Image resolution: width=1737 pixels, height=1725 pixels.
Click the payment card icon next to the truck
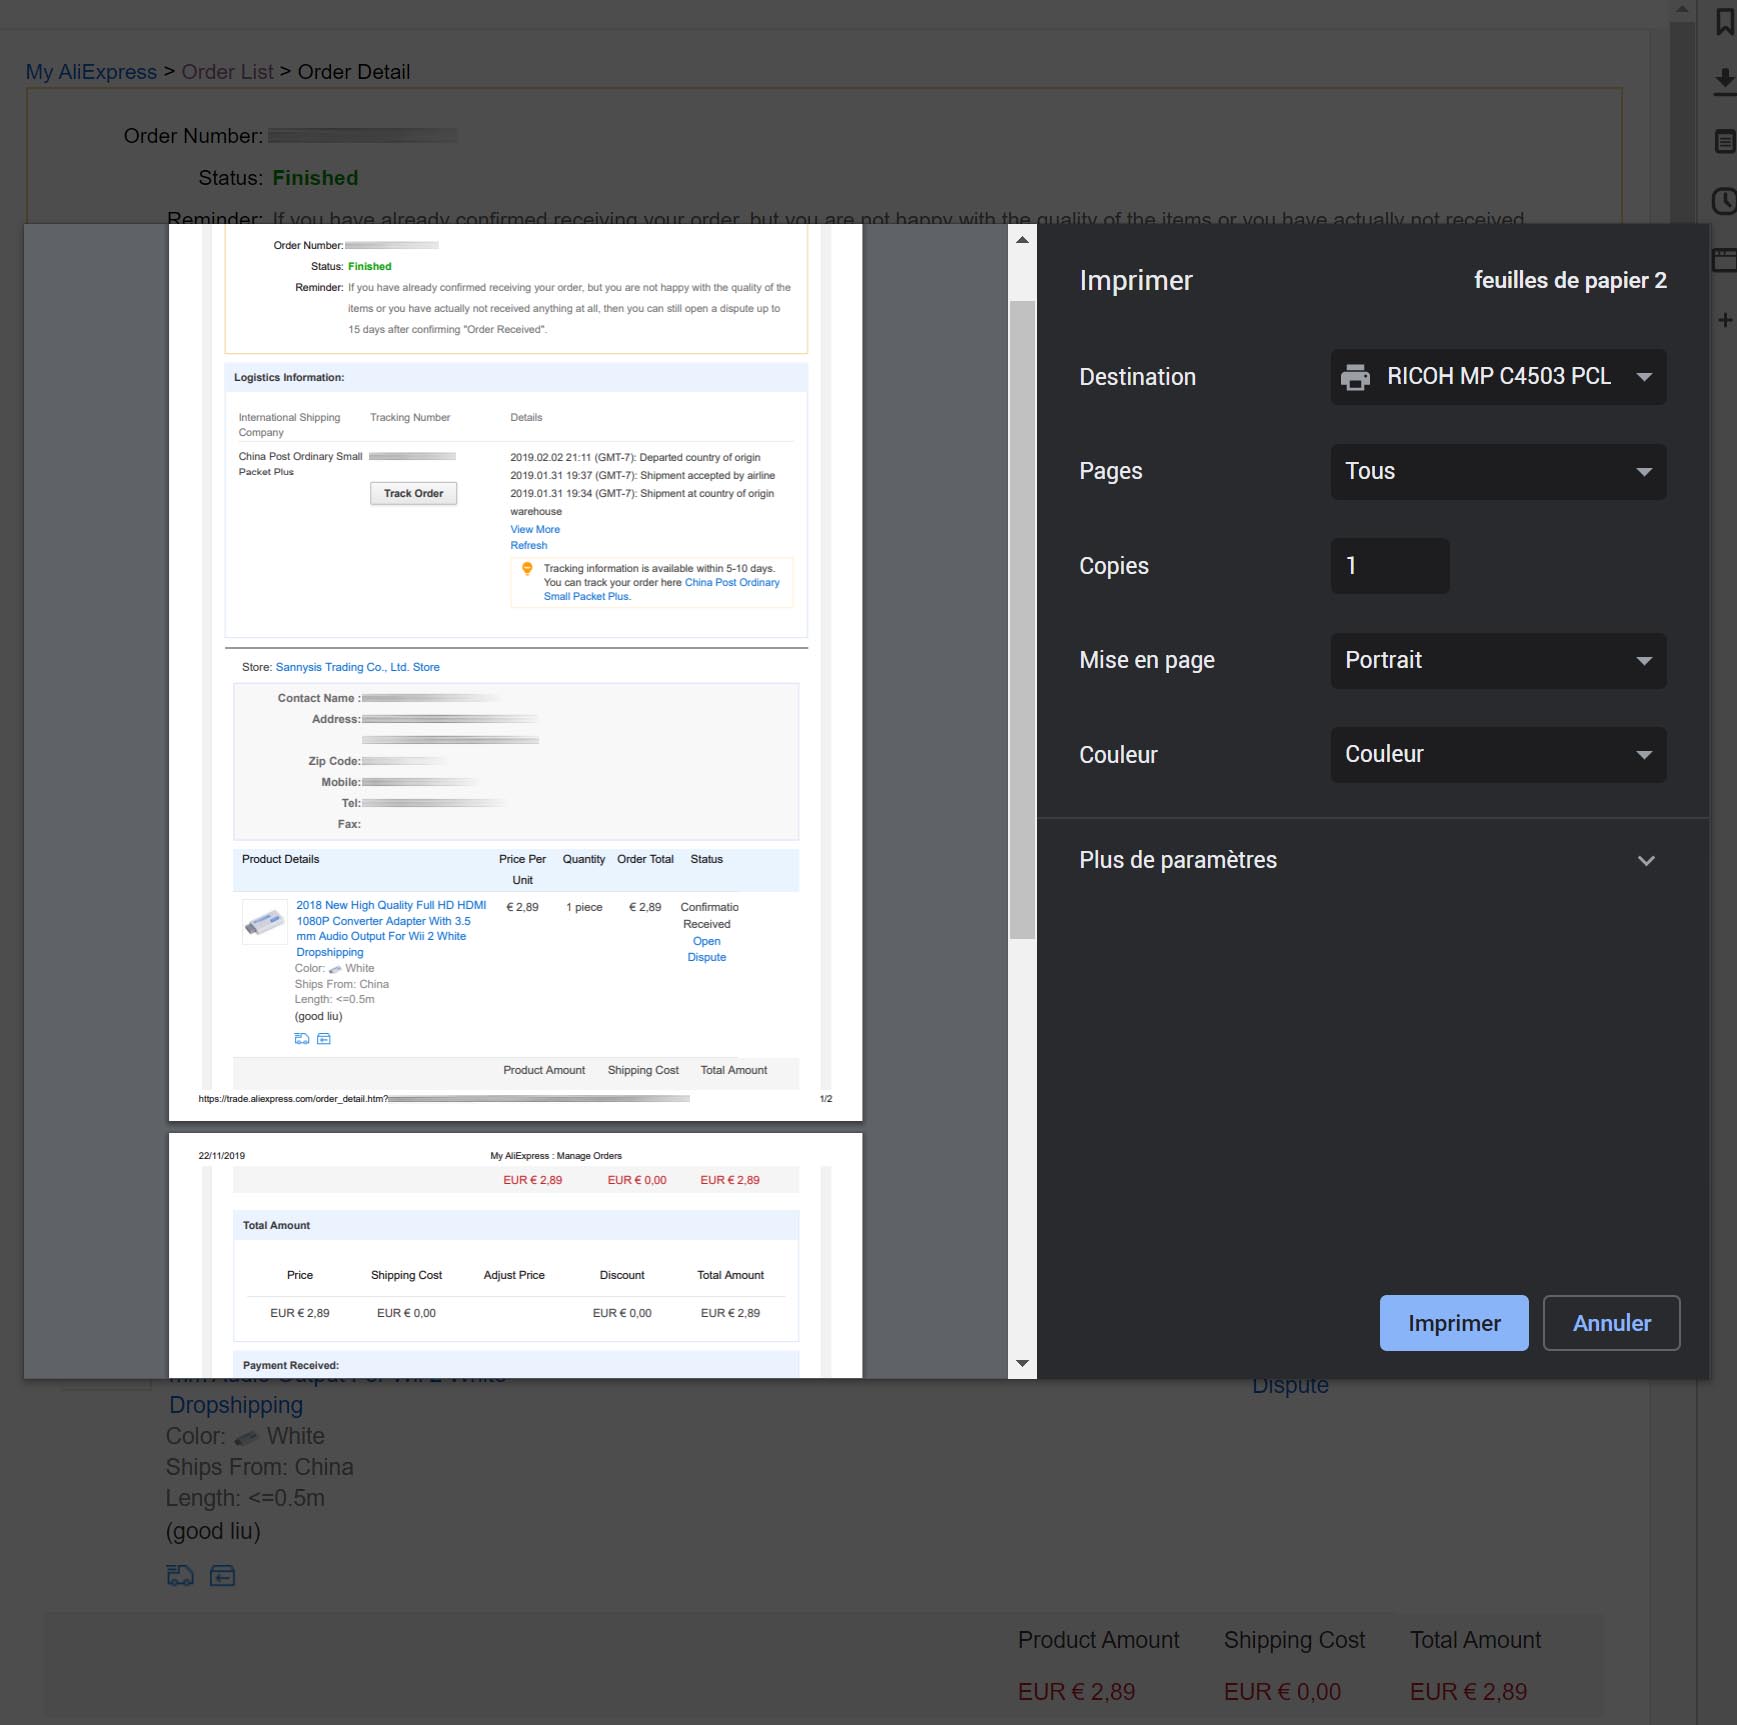tap(222, 1575)
